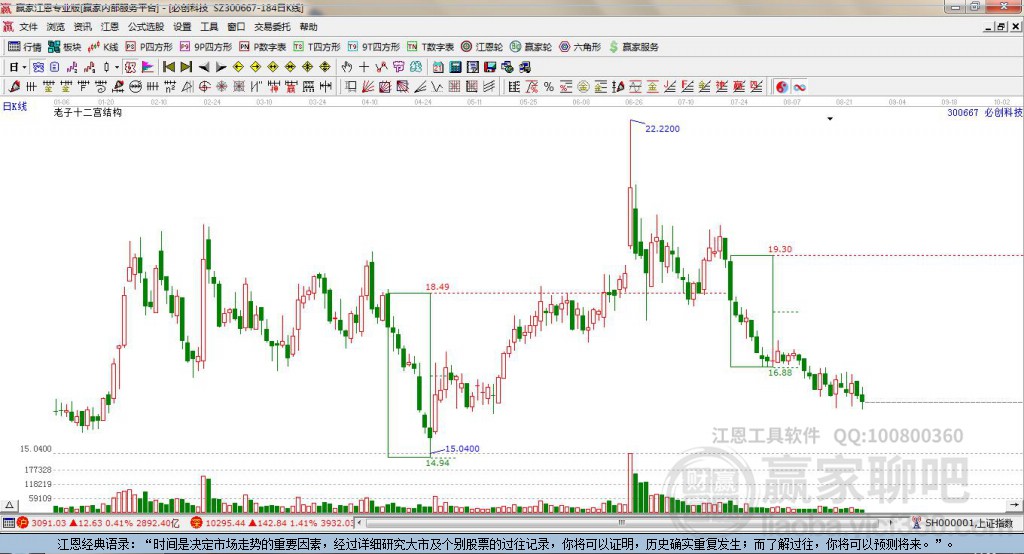Image resolution: width=1024 pixels, height=554 pixels.
Task: Open the P数字表 tool
Action: [263, 46]
